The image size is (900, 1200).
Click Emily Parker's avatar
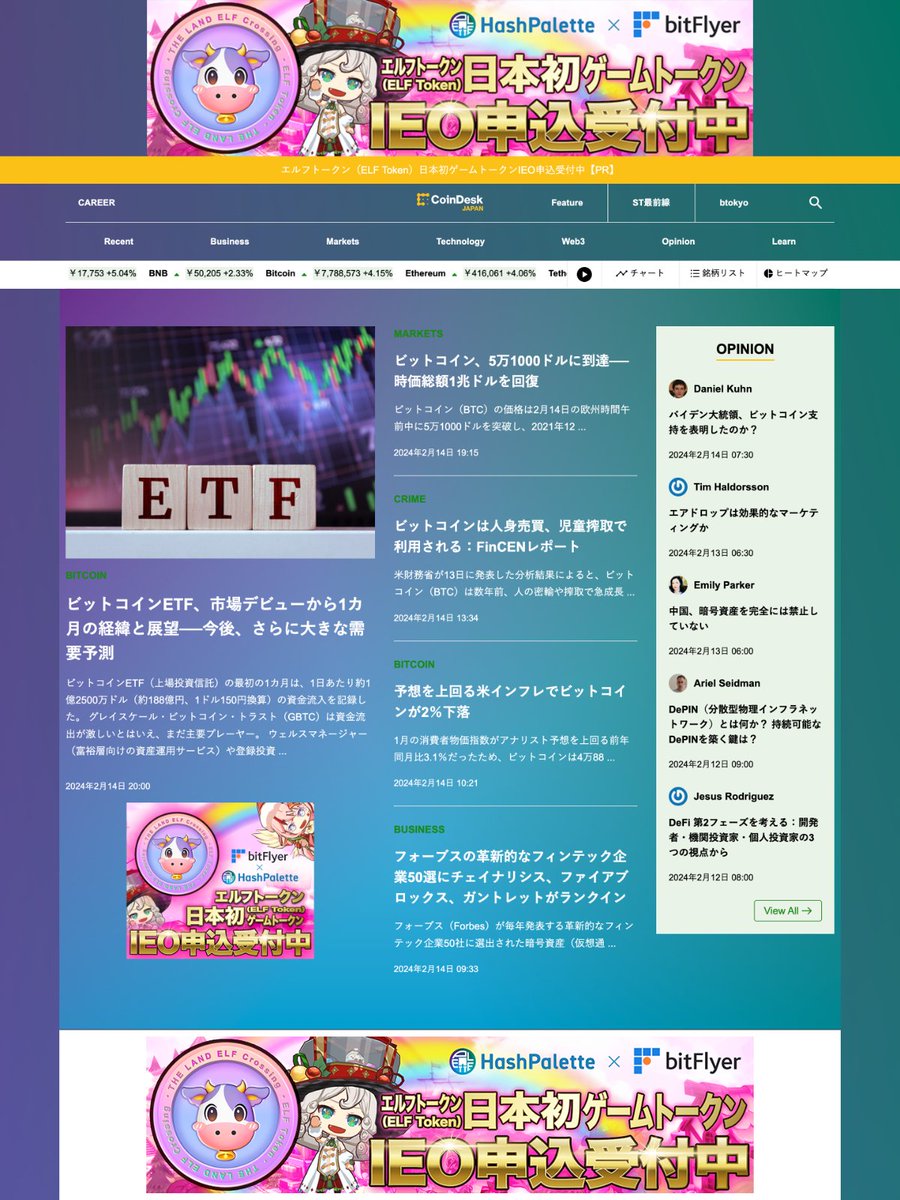678,585
